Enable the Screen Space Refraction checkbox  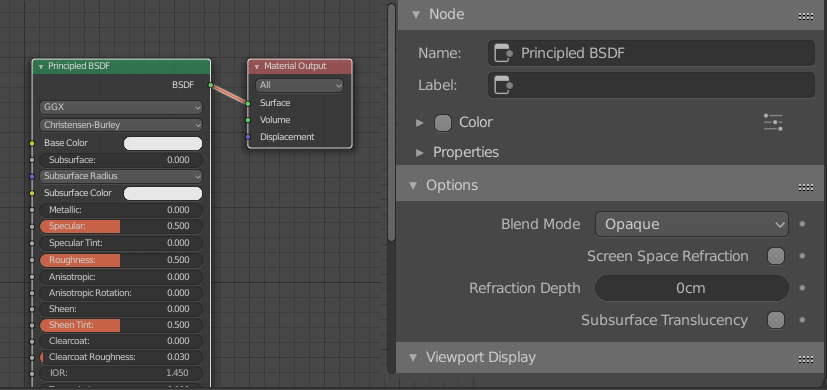[x=776, y=256]
